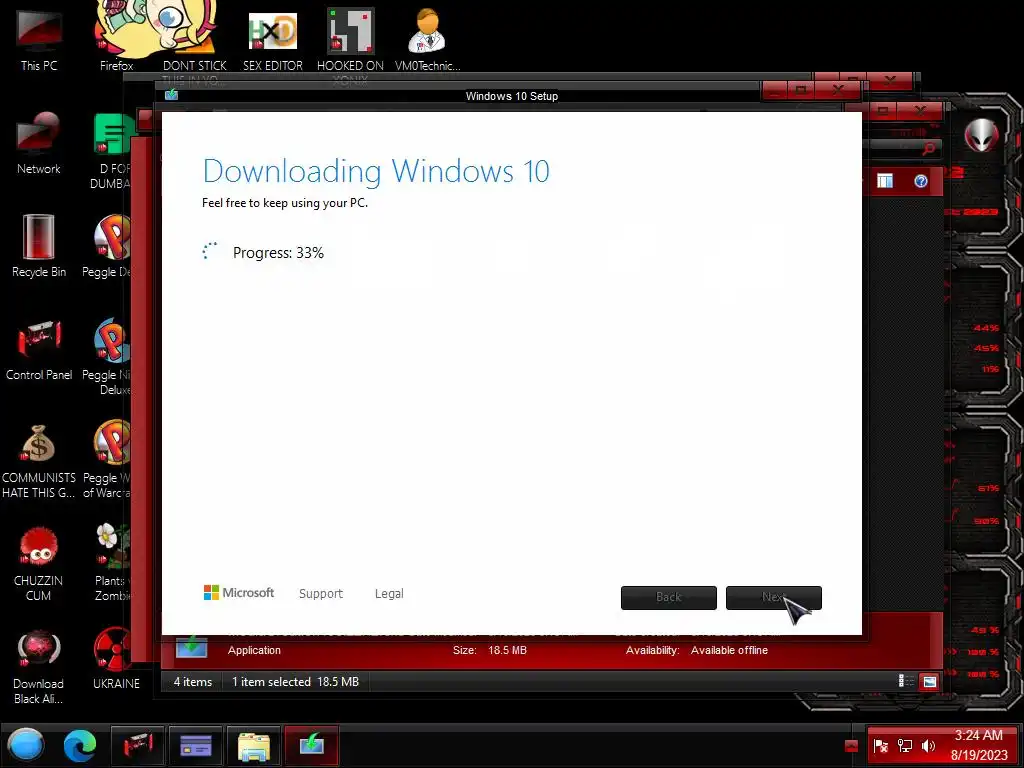Click the Start orb button
Viewport: 1024px width, 768px height.
[26, 745]
